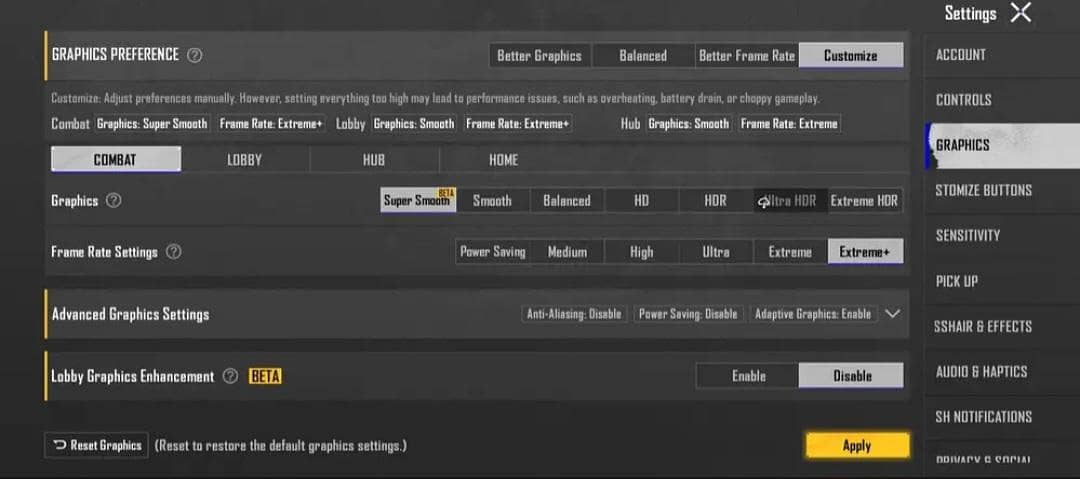Switch to the HUB tab
1080x479 pixels.
pyautogui.click(x=374, y=160)
